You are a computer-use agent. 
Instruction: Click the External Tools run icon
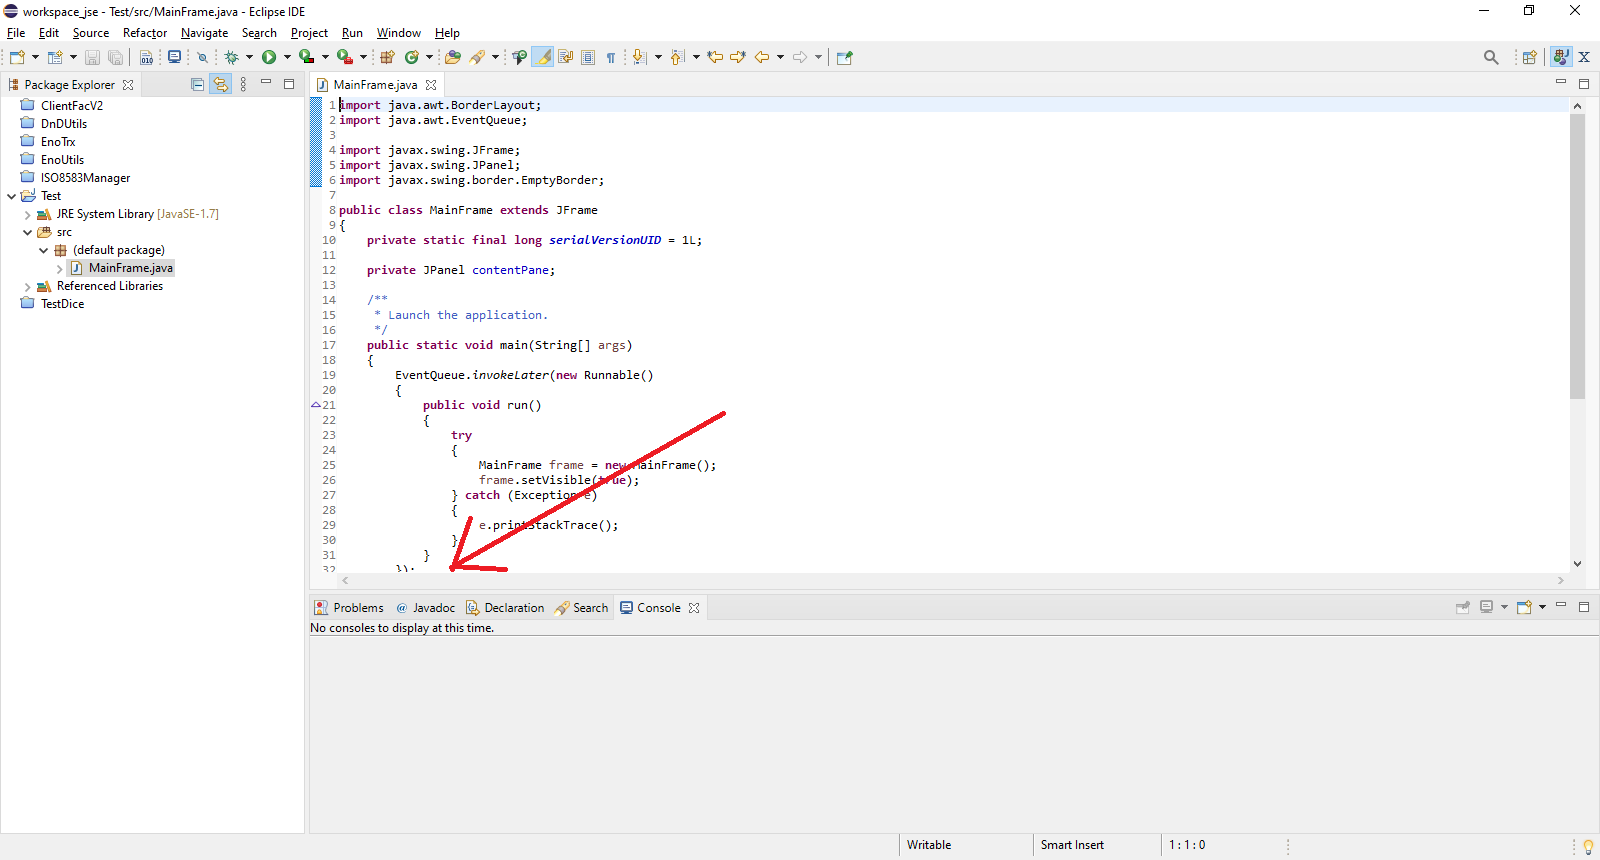(x=345, y=57)
